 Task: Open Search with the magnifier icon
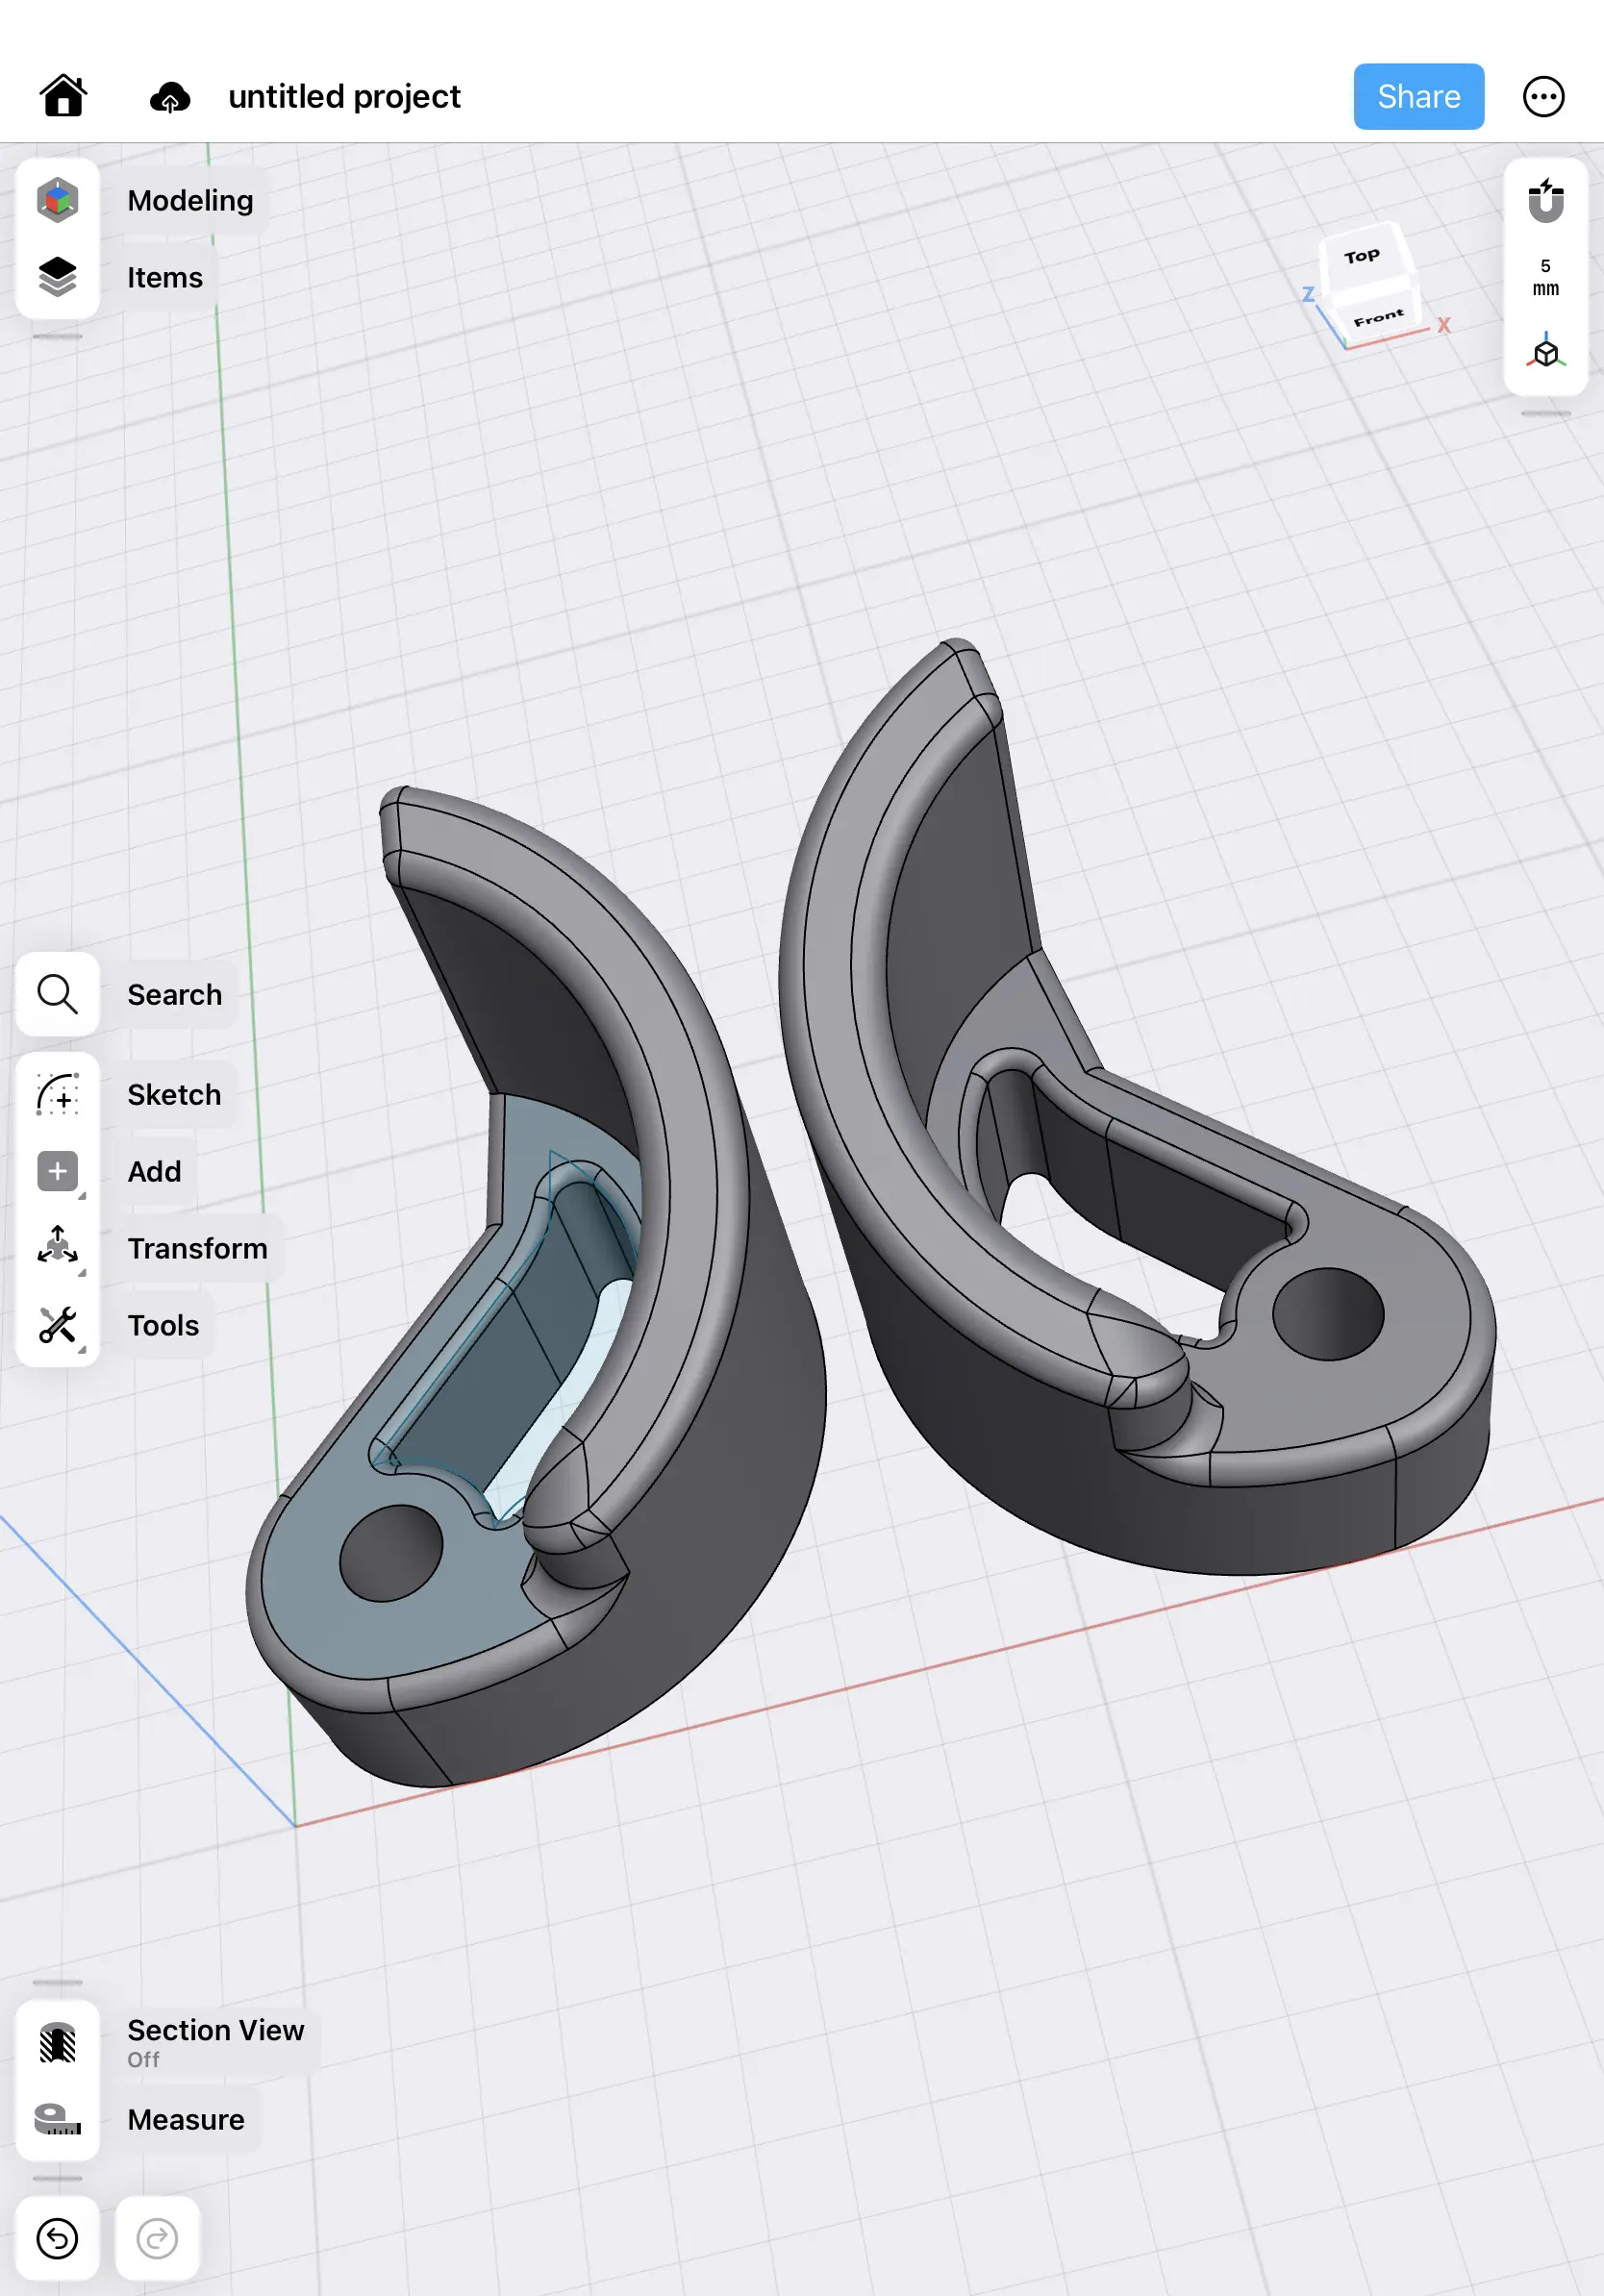click(x=58, y=994)
